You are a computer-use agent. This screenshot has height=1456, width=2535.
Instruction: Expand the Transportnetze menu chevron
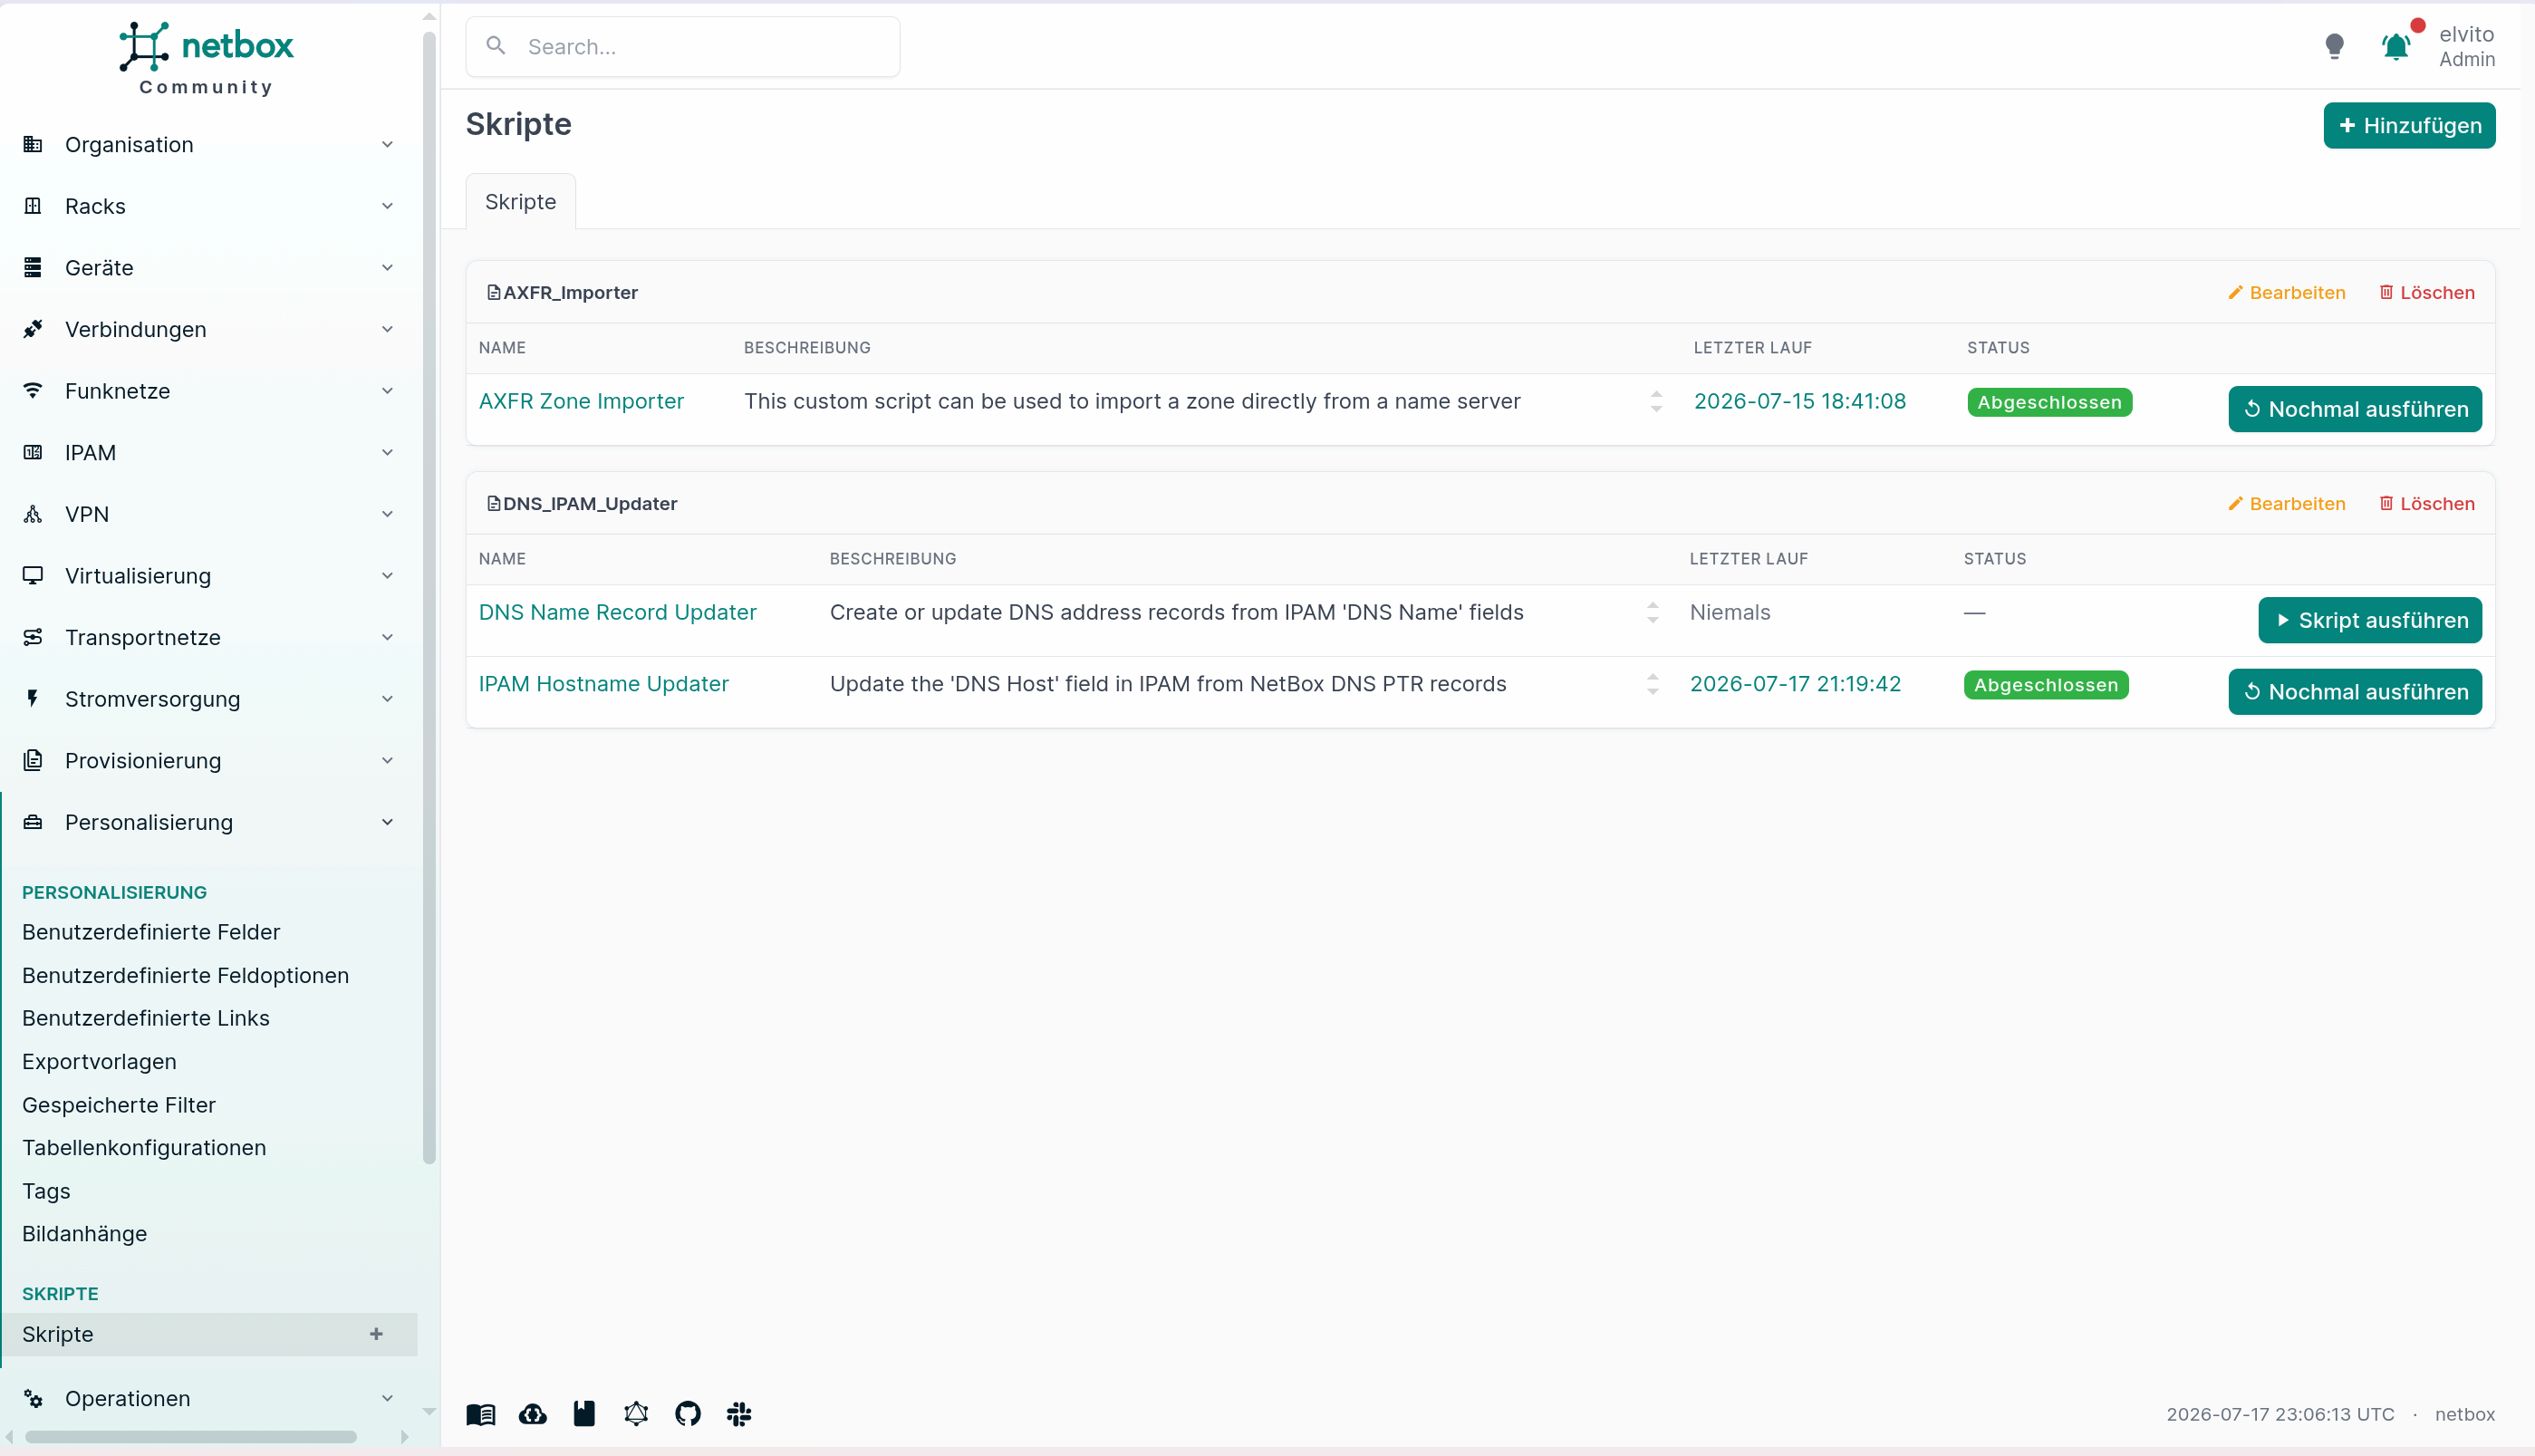(x=387, y=637)
